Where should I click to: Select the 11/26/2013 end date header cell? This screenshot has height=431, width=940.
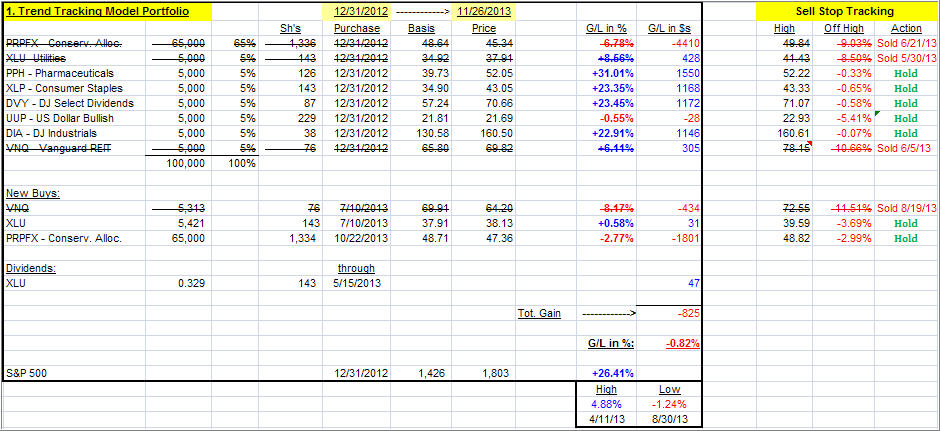point(484,11)
